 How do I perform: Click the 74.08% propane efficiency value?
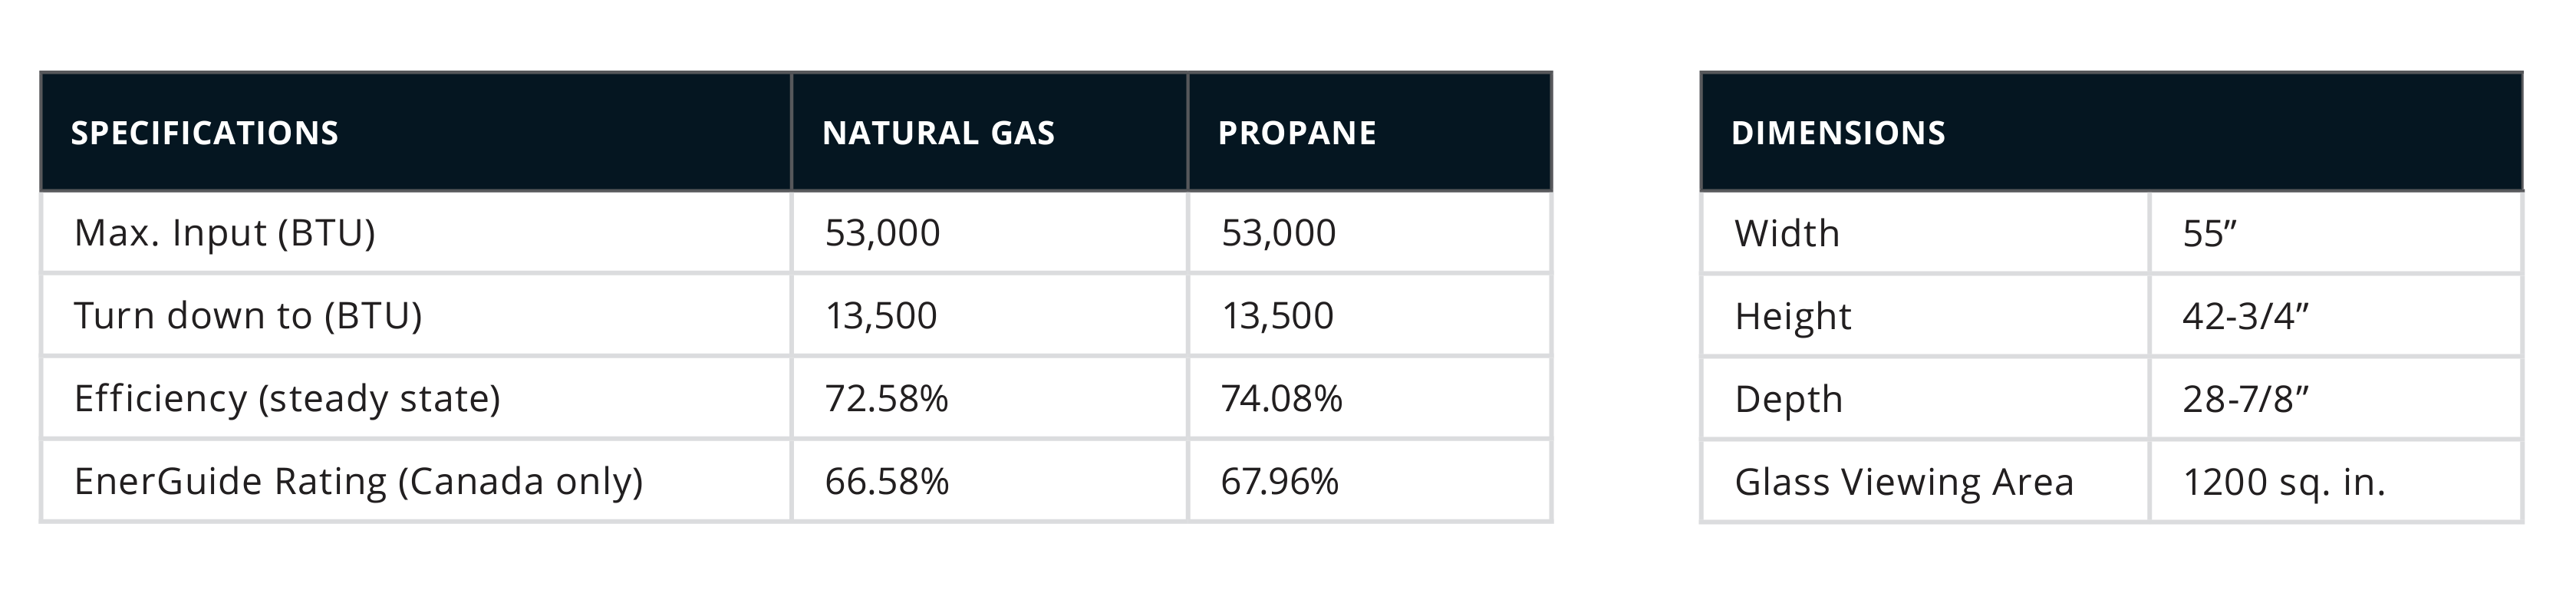[x=1282, y=399]
